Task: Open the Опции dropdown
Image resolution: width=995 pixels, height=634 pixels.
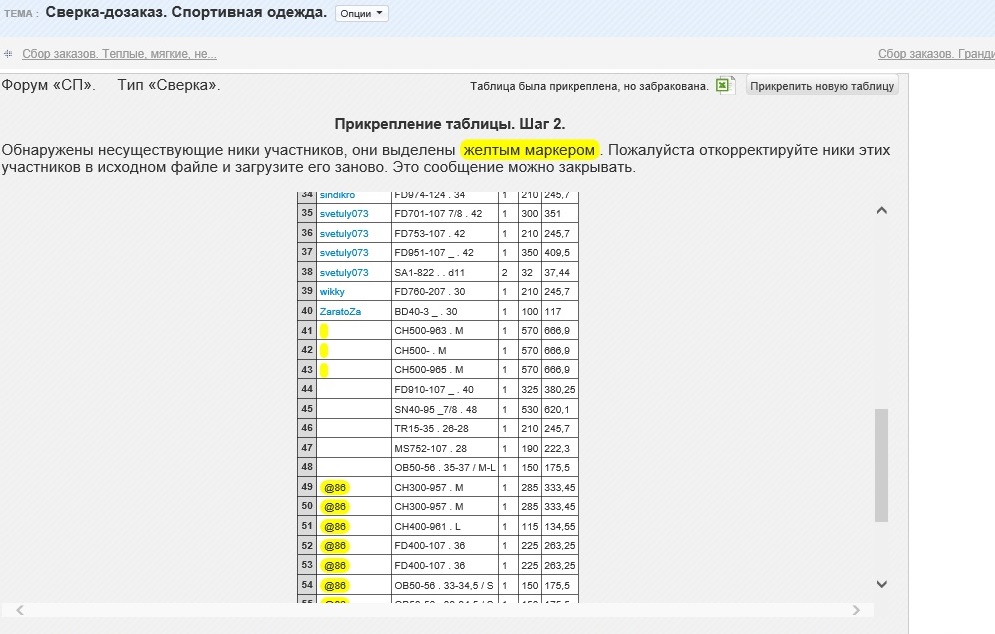Action: pos(361,14)
